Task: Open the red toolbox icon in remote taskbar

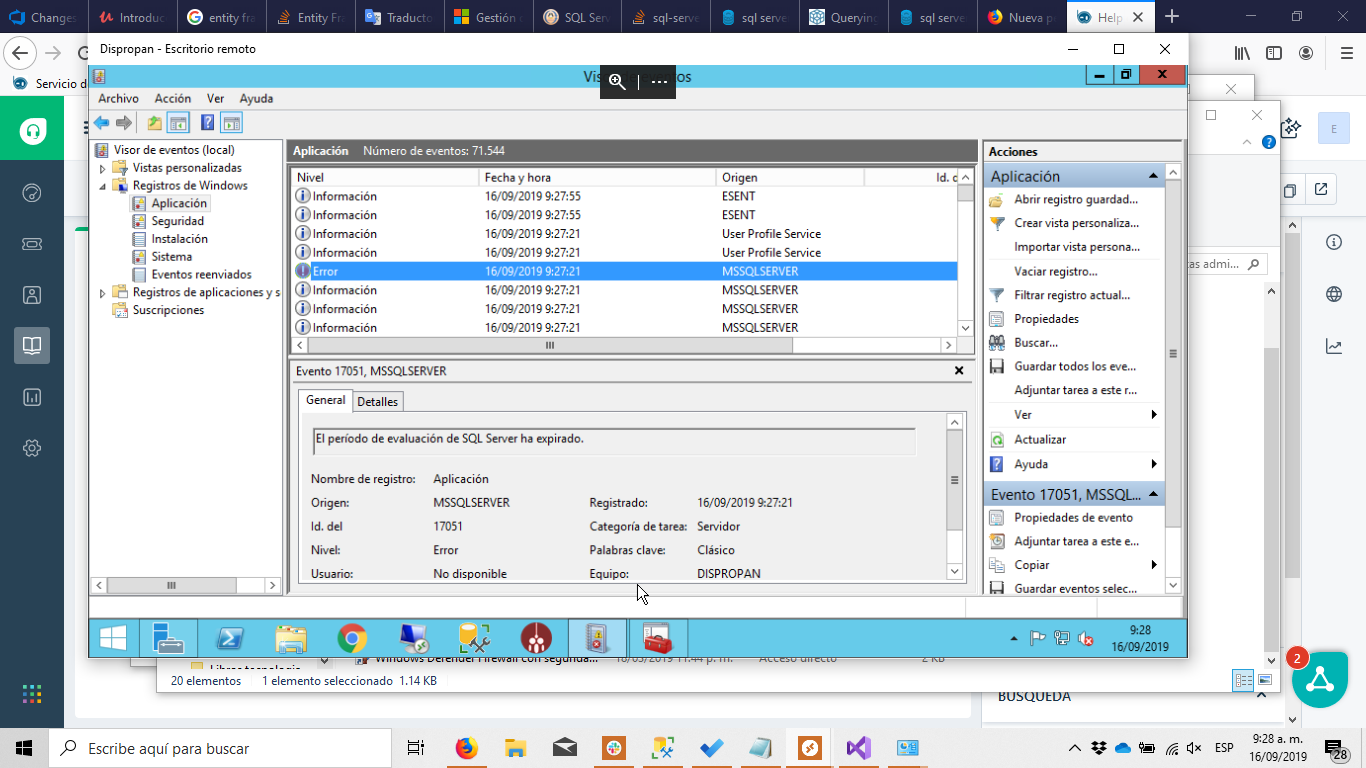Action: pos(658,638)
